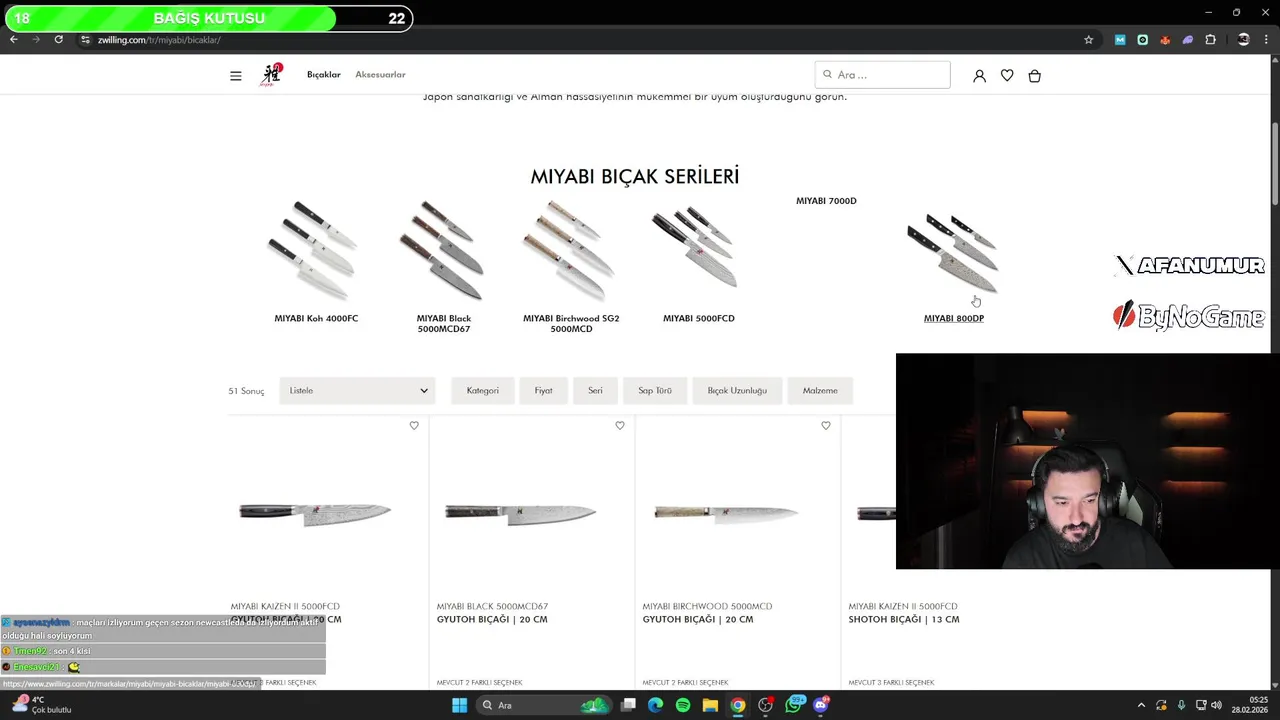Open Discord from the taskbar

pyautogui.click(x=821, y=705)
